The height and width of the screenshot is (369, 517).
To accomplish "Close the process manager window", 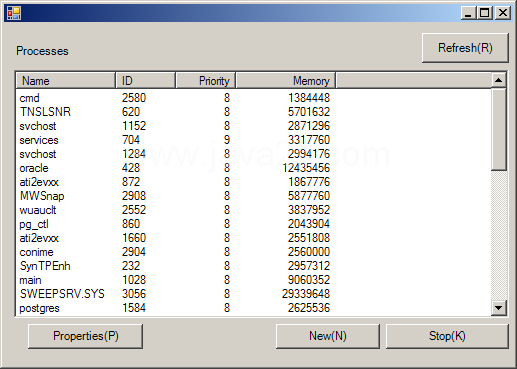I will pos(503,13).
